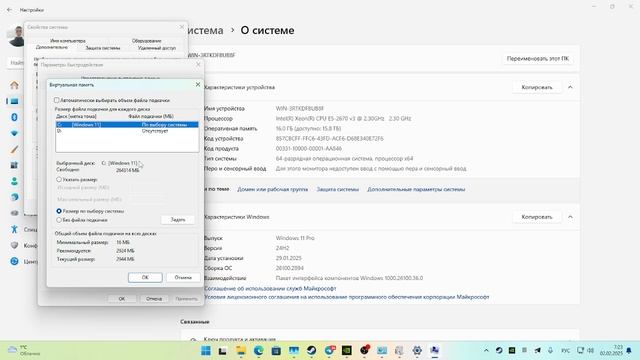The image size is (640, 360).
Task: Open Windows Update icon in sidebar
Action: coord(14,261)
